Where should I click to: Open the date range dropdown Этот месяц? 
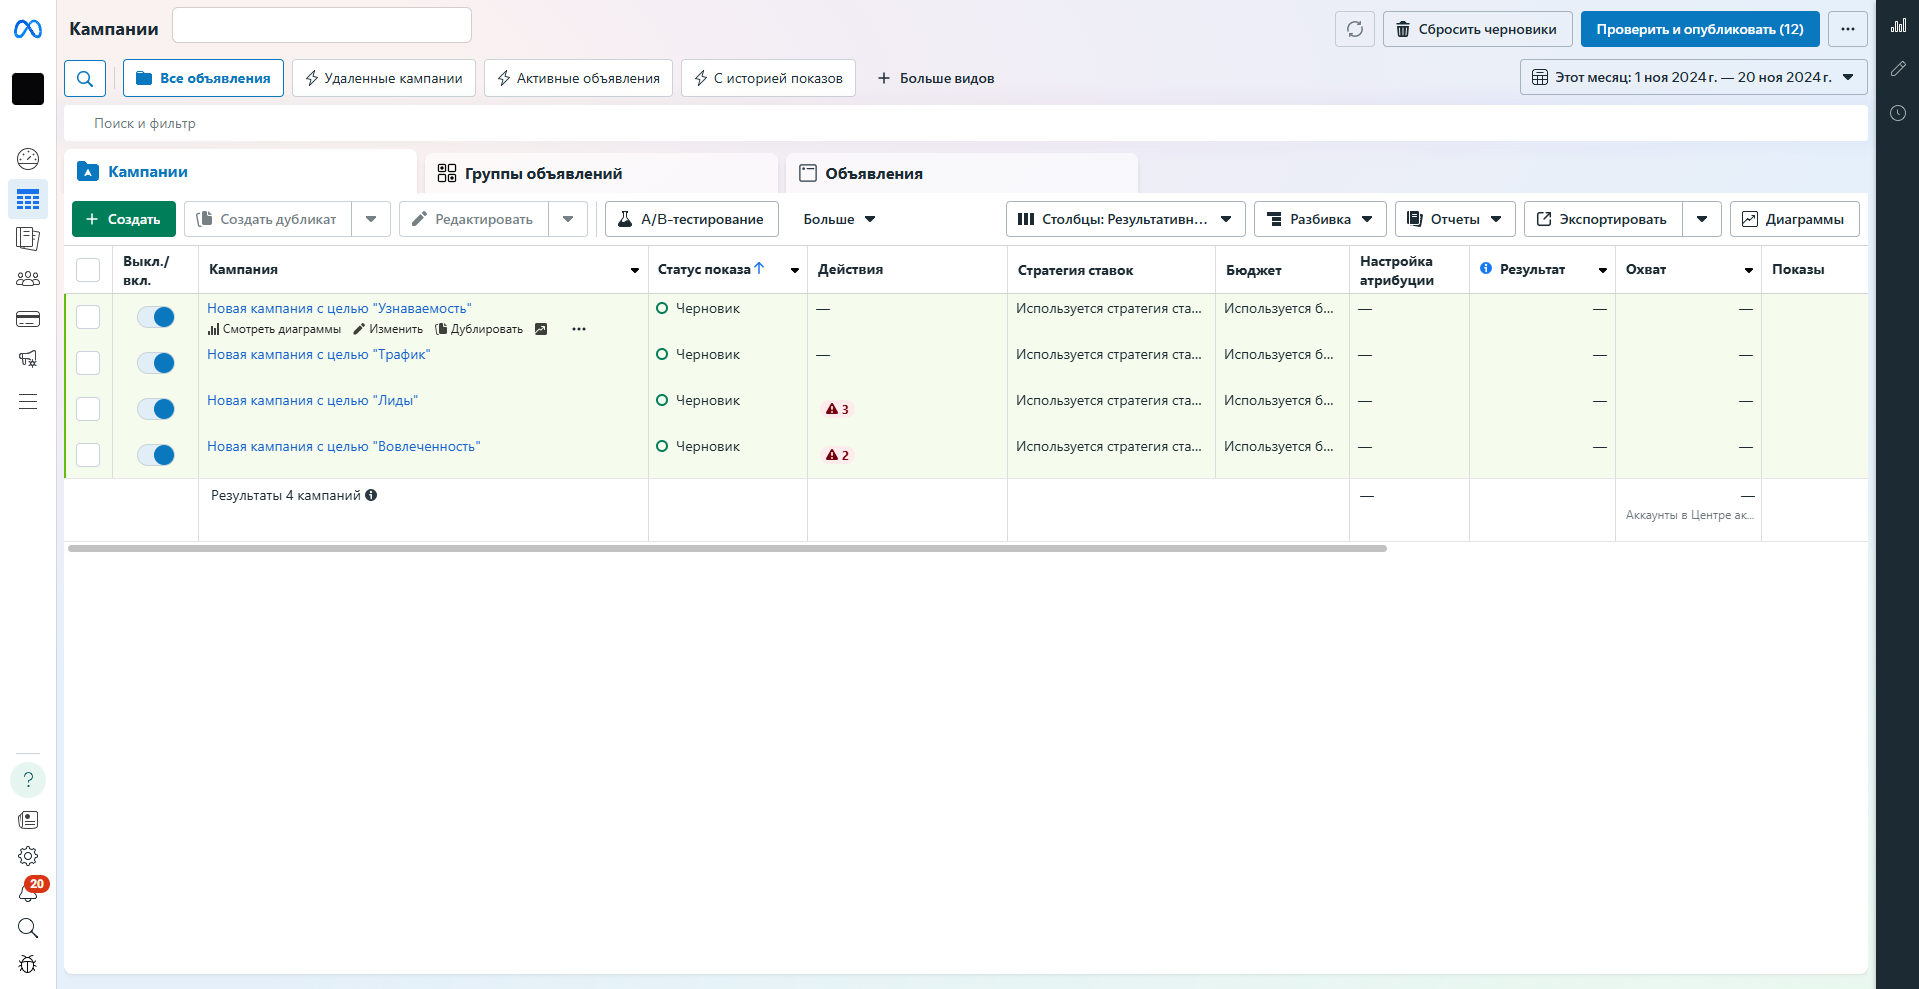pos(1693,77)
